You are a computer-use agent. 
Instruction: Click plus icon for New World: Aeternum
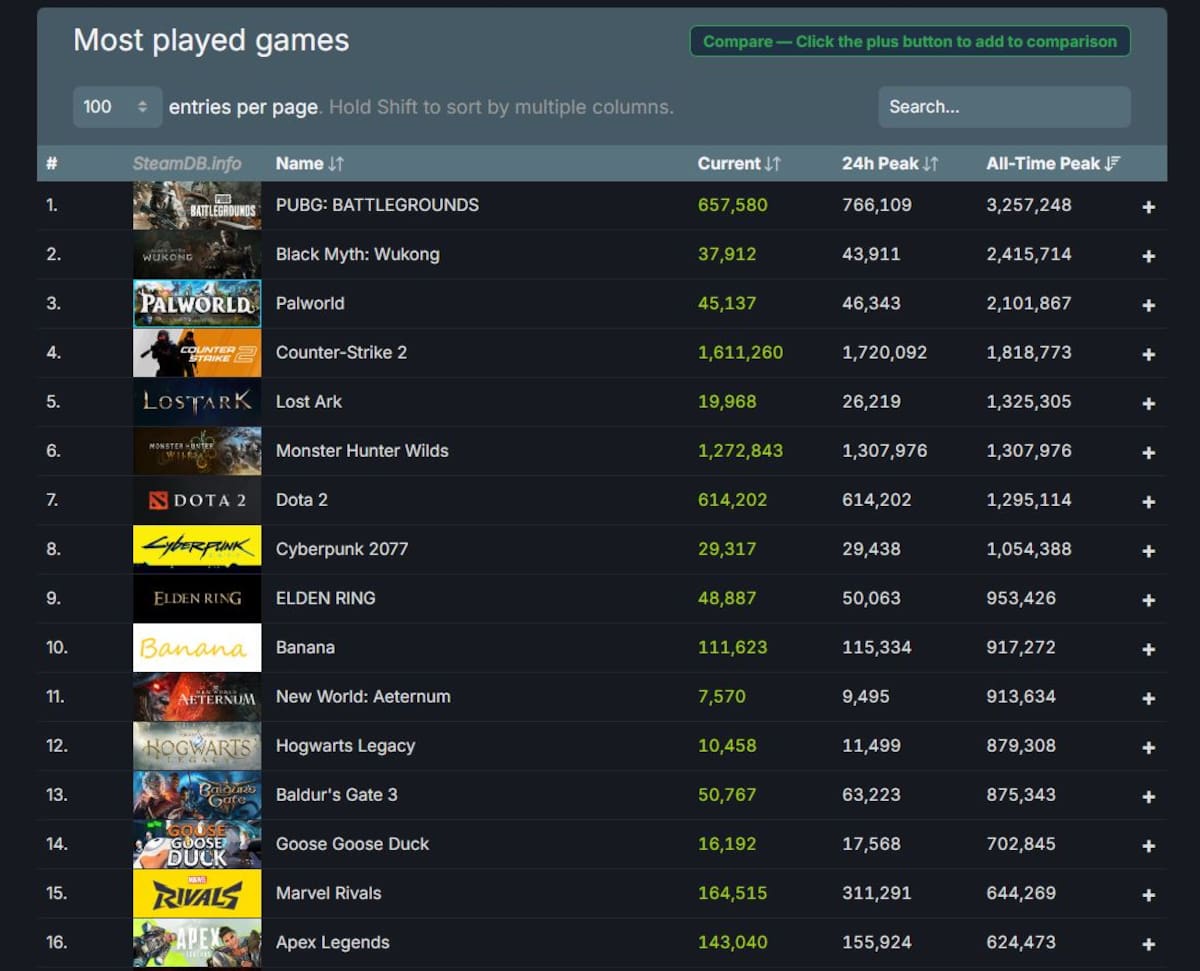(x=1148, y=698)
